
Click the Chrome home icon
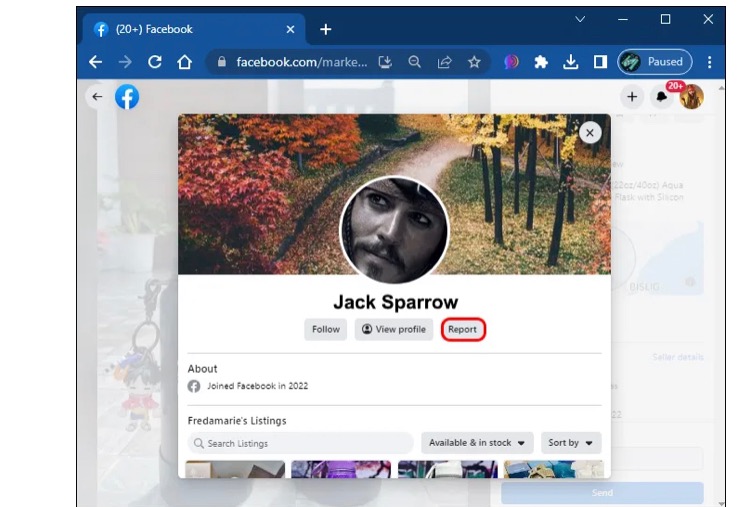pos(184,62)
